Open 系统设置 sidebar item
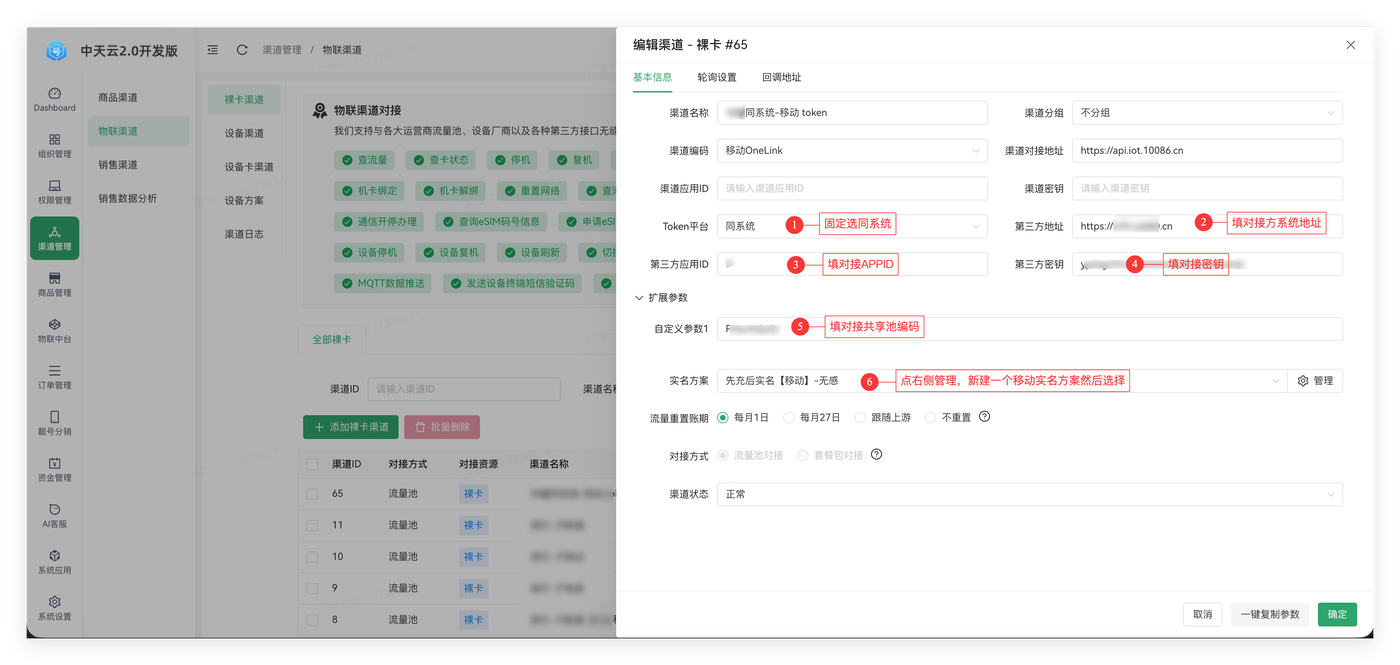The image size is (1400, 665). [55, 608]
